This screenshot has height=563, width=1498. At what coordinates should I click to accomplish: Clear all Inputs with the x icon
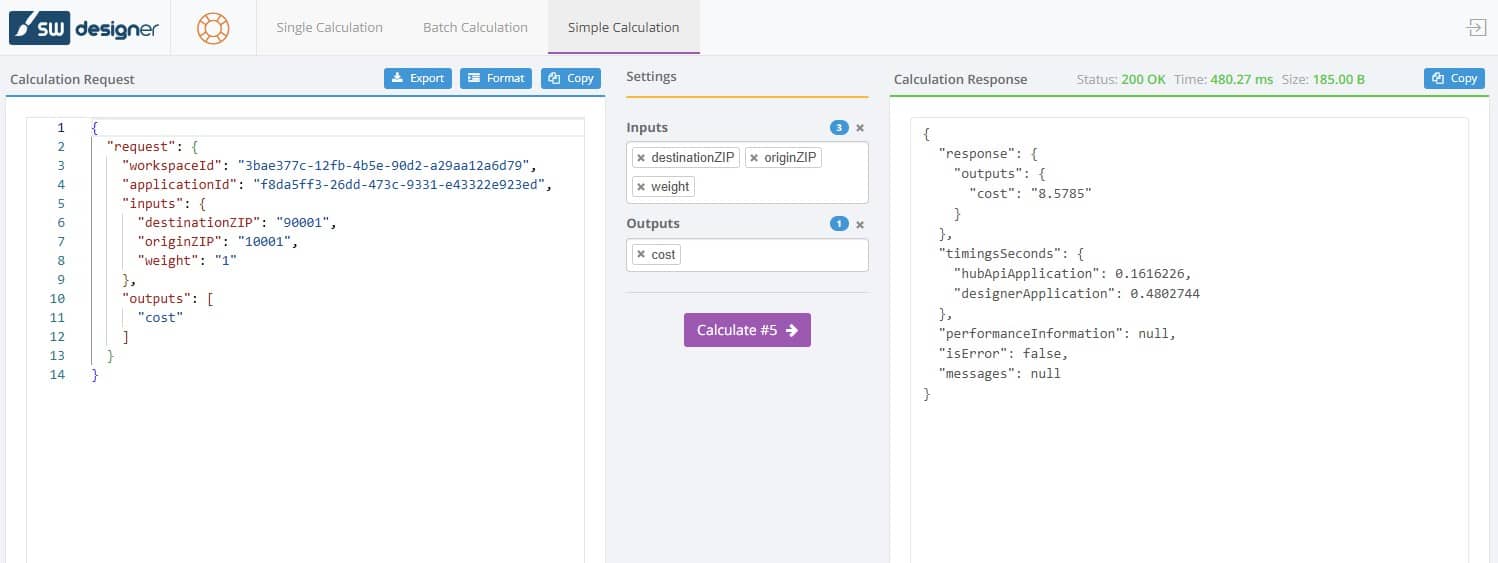[x=860, y=128]
